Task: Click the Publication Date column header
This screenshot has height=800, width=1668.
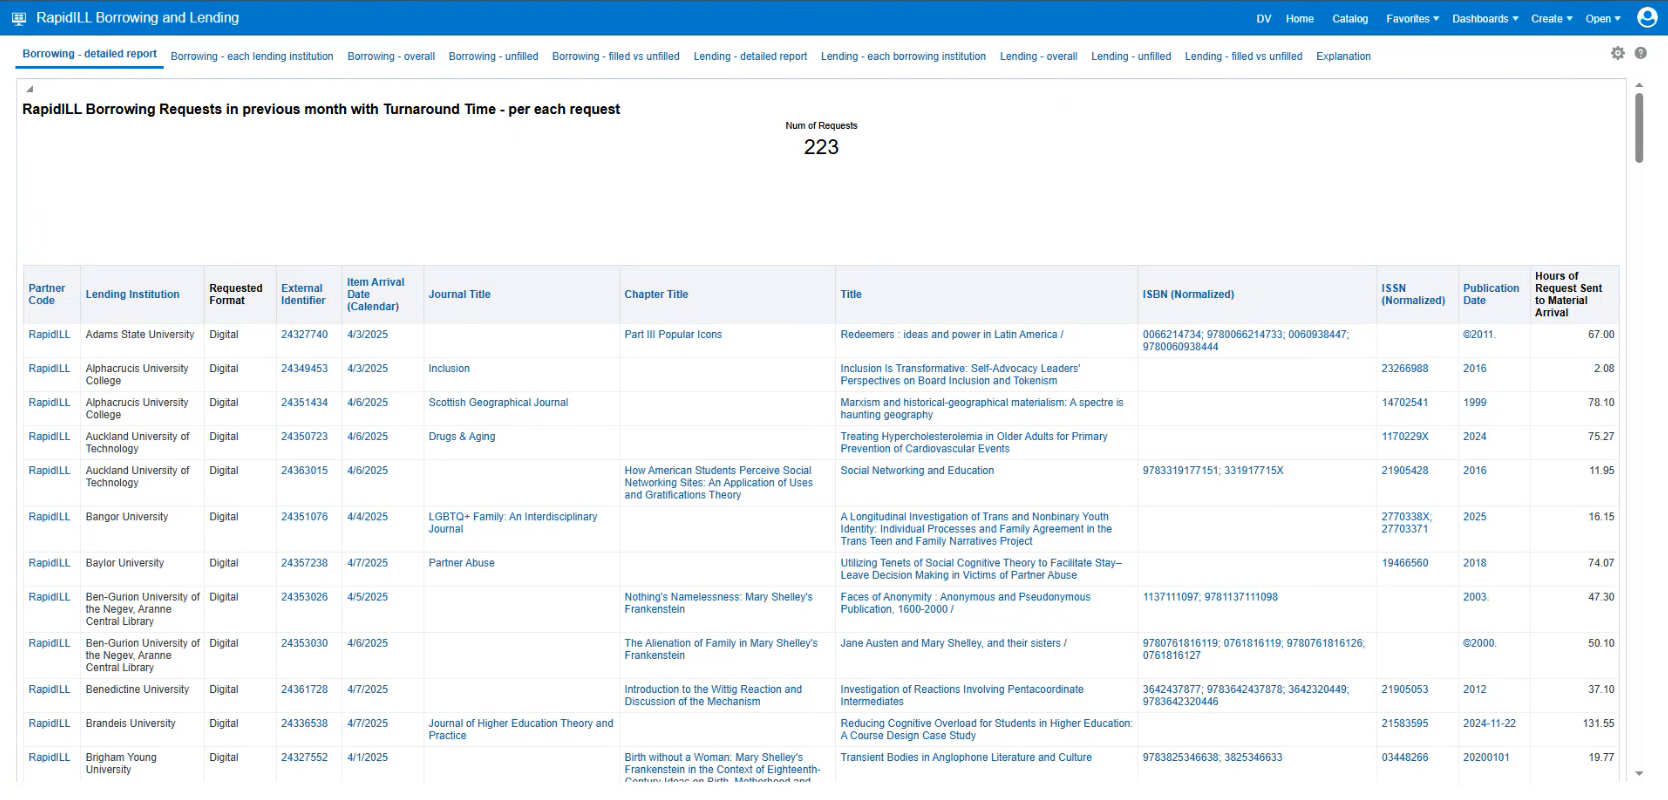Action: 1491,294
